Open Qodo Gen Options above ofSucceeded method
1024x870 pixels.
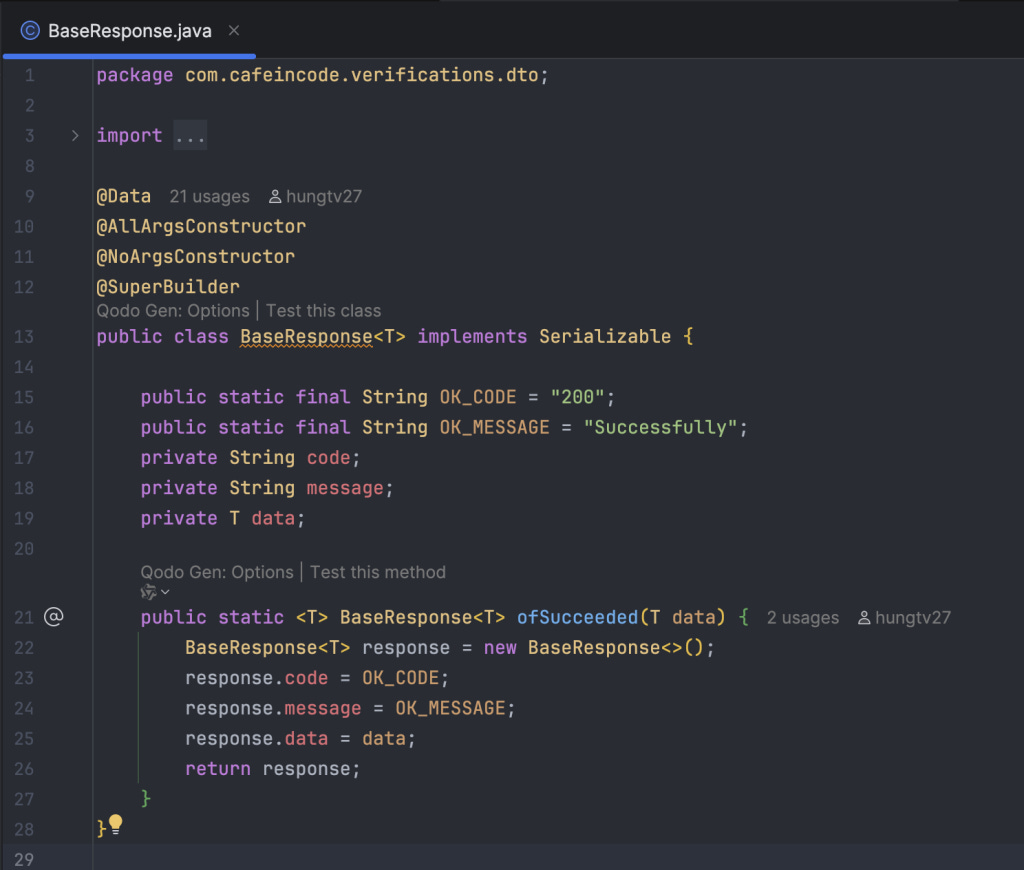[217, 572]
